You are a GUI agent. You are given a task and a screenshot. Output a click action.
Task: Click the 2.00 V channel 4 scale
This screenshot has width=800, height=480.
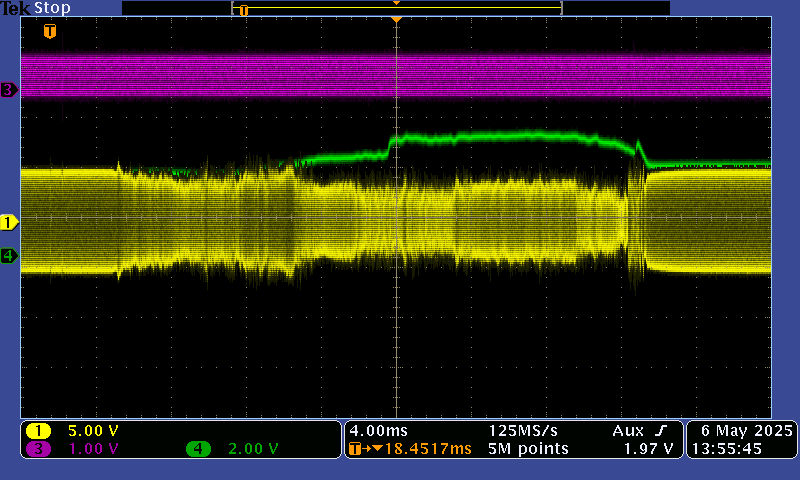[252, 449]
